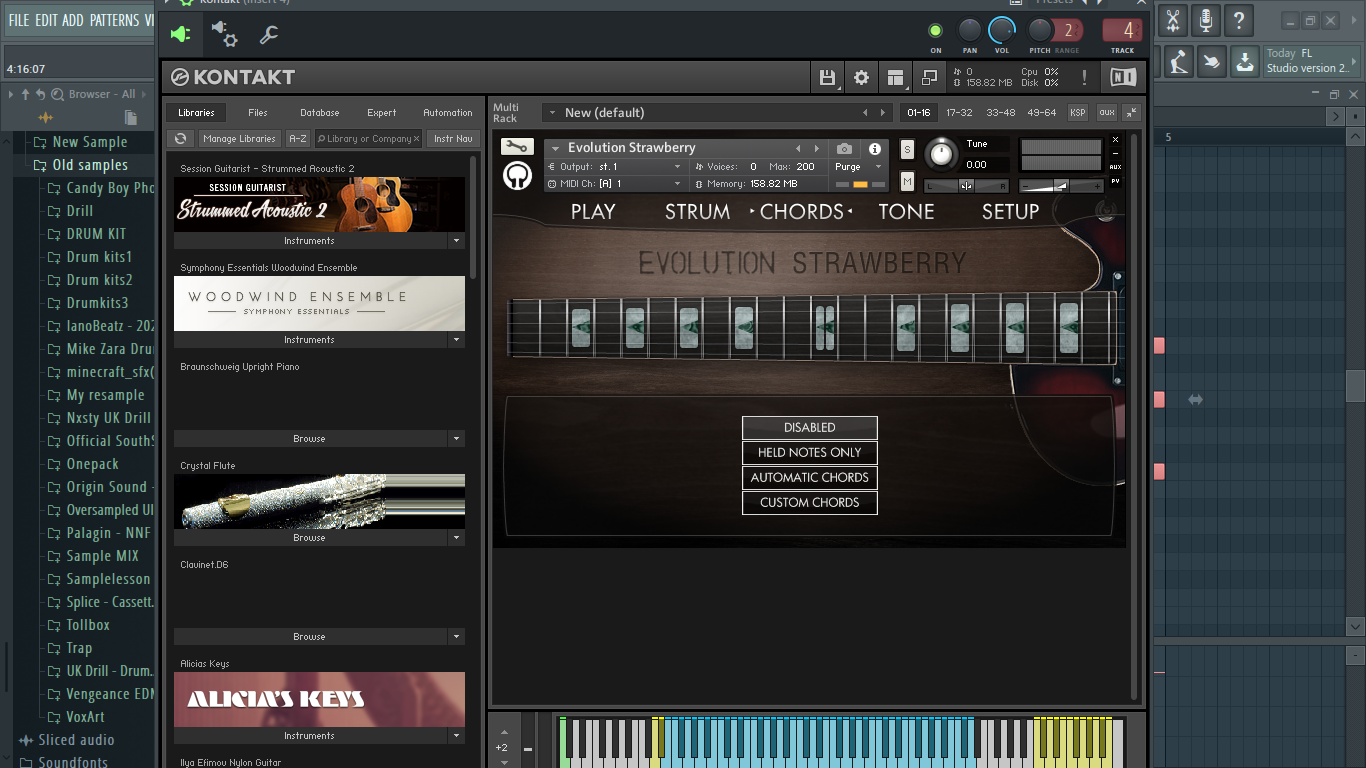This screenshot has width=1366, height=768.
Task: Select next multi with the right arrow
Action: coord(882,113)
